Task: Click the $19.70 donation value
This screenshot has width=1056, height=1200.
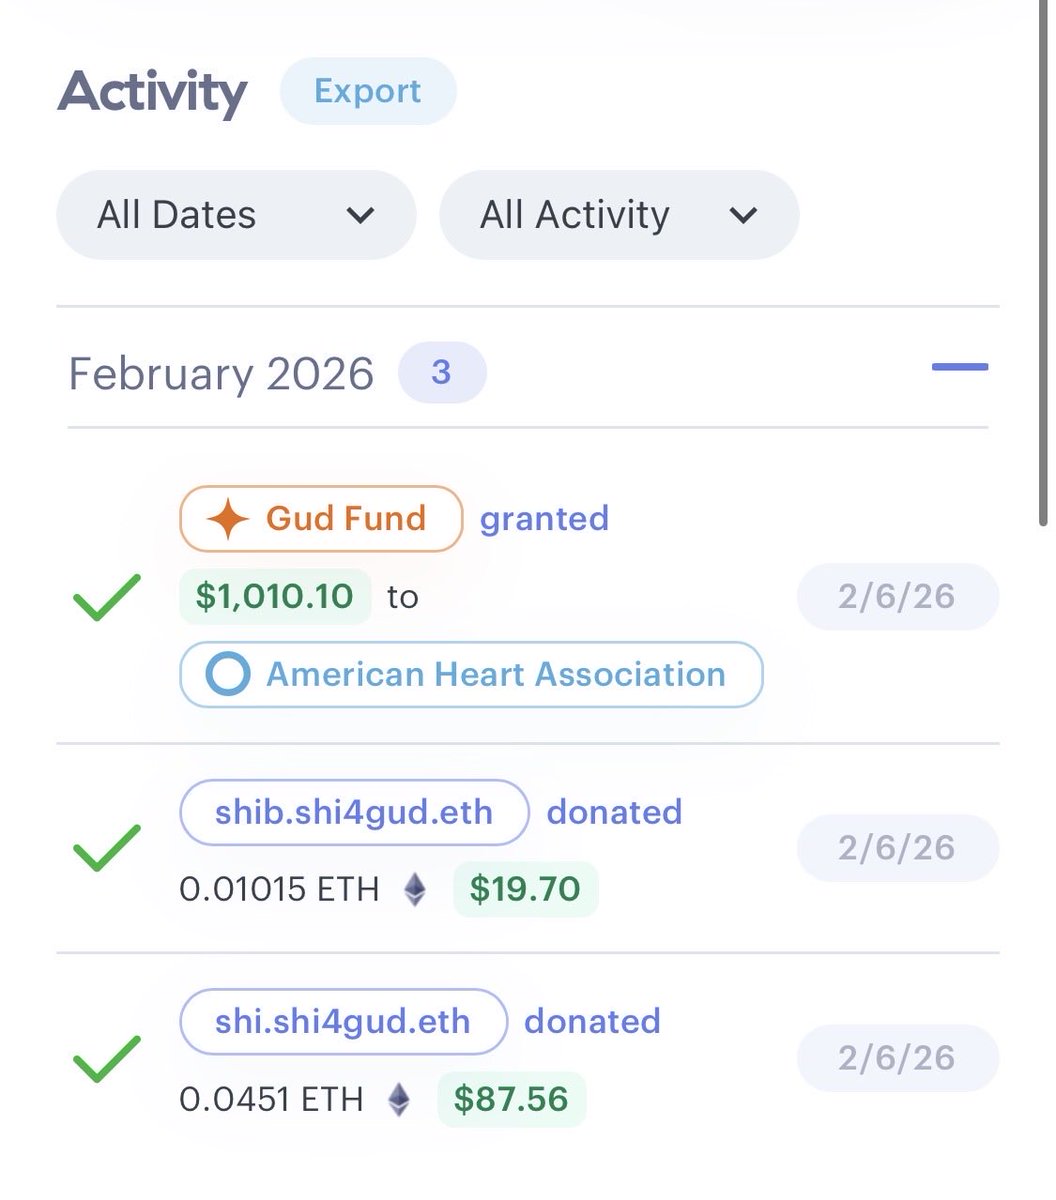Action: 525,889
